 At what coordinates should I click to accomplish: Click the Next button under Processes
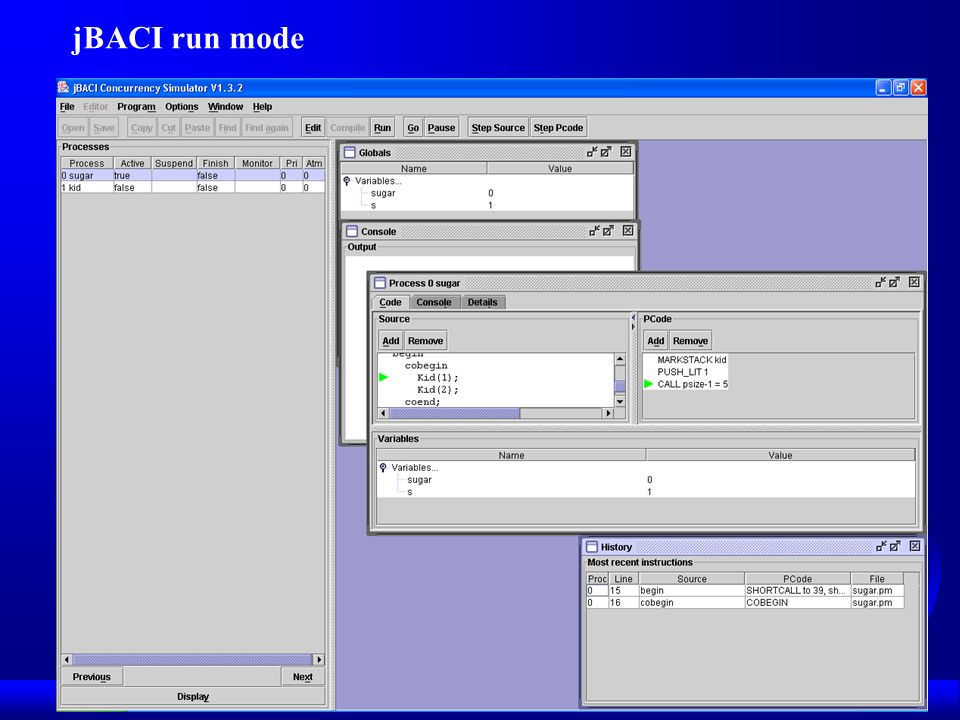302,677
